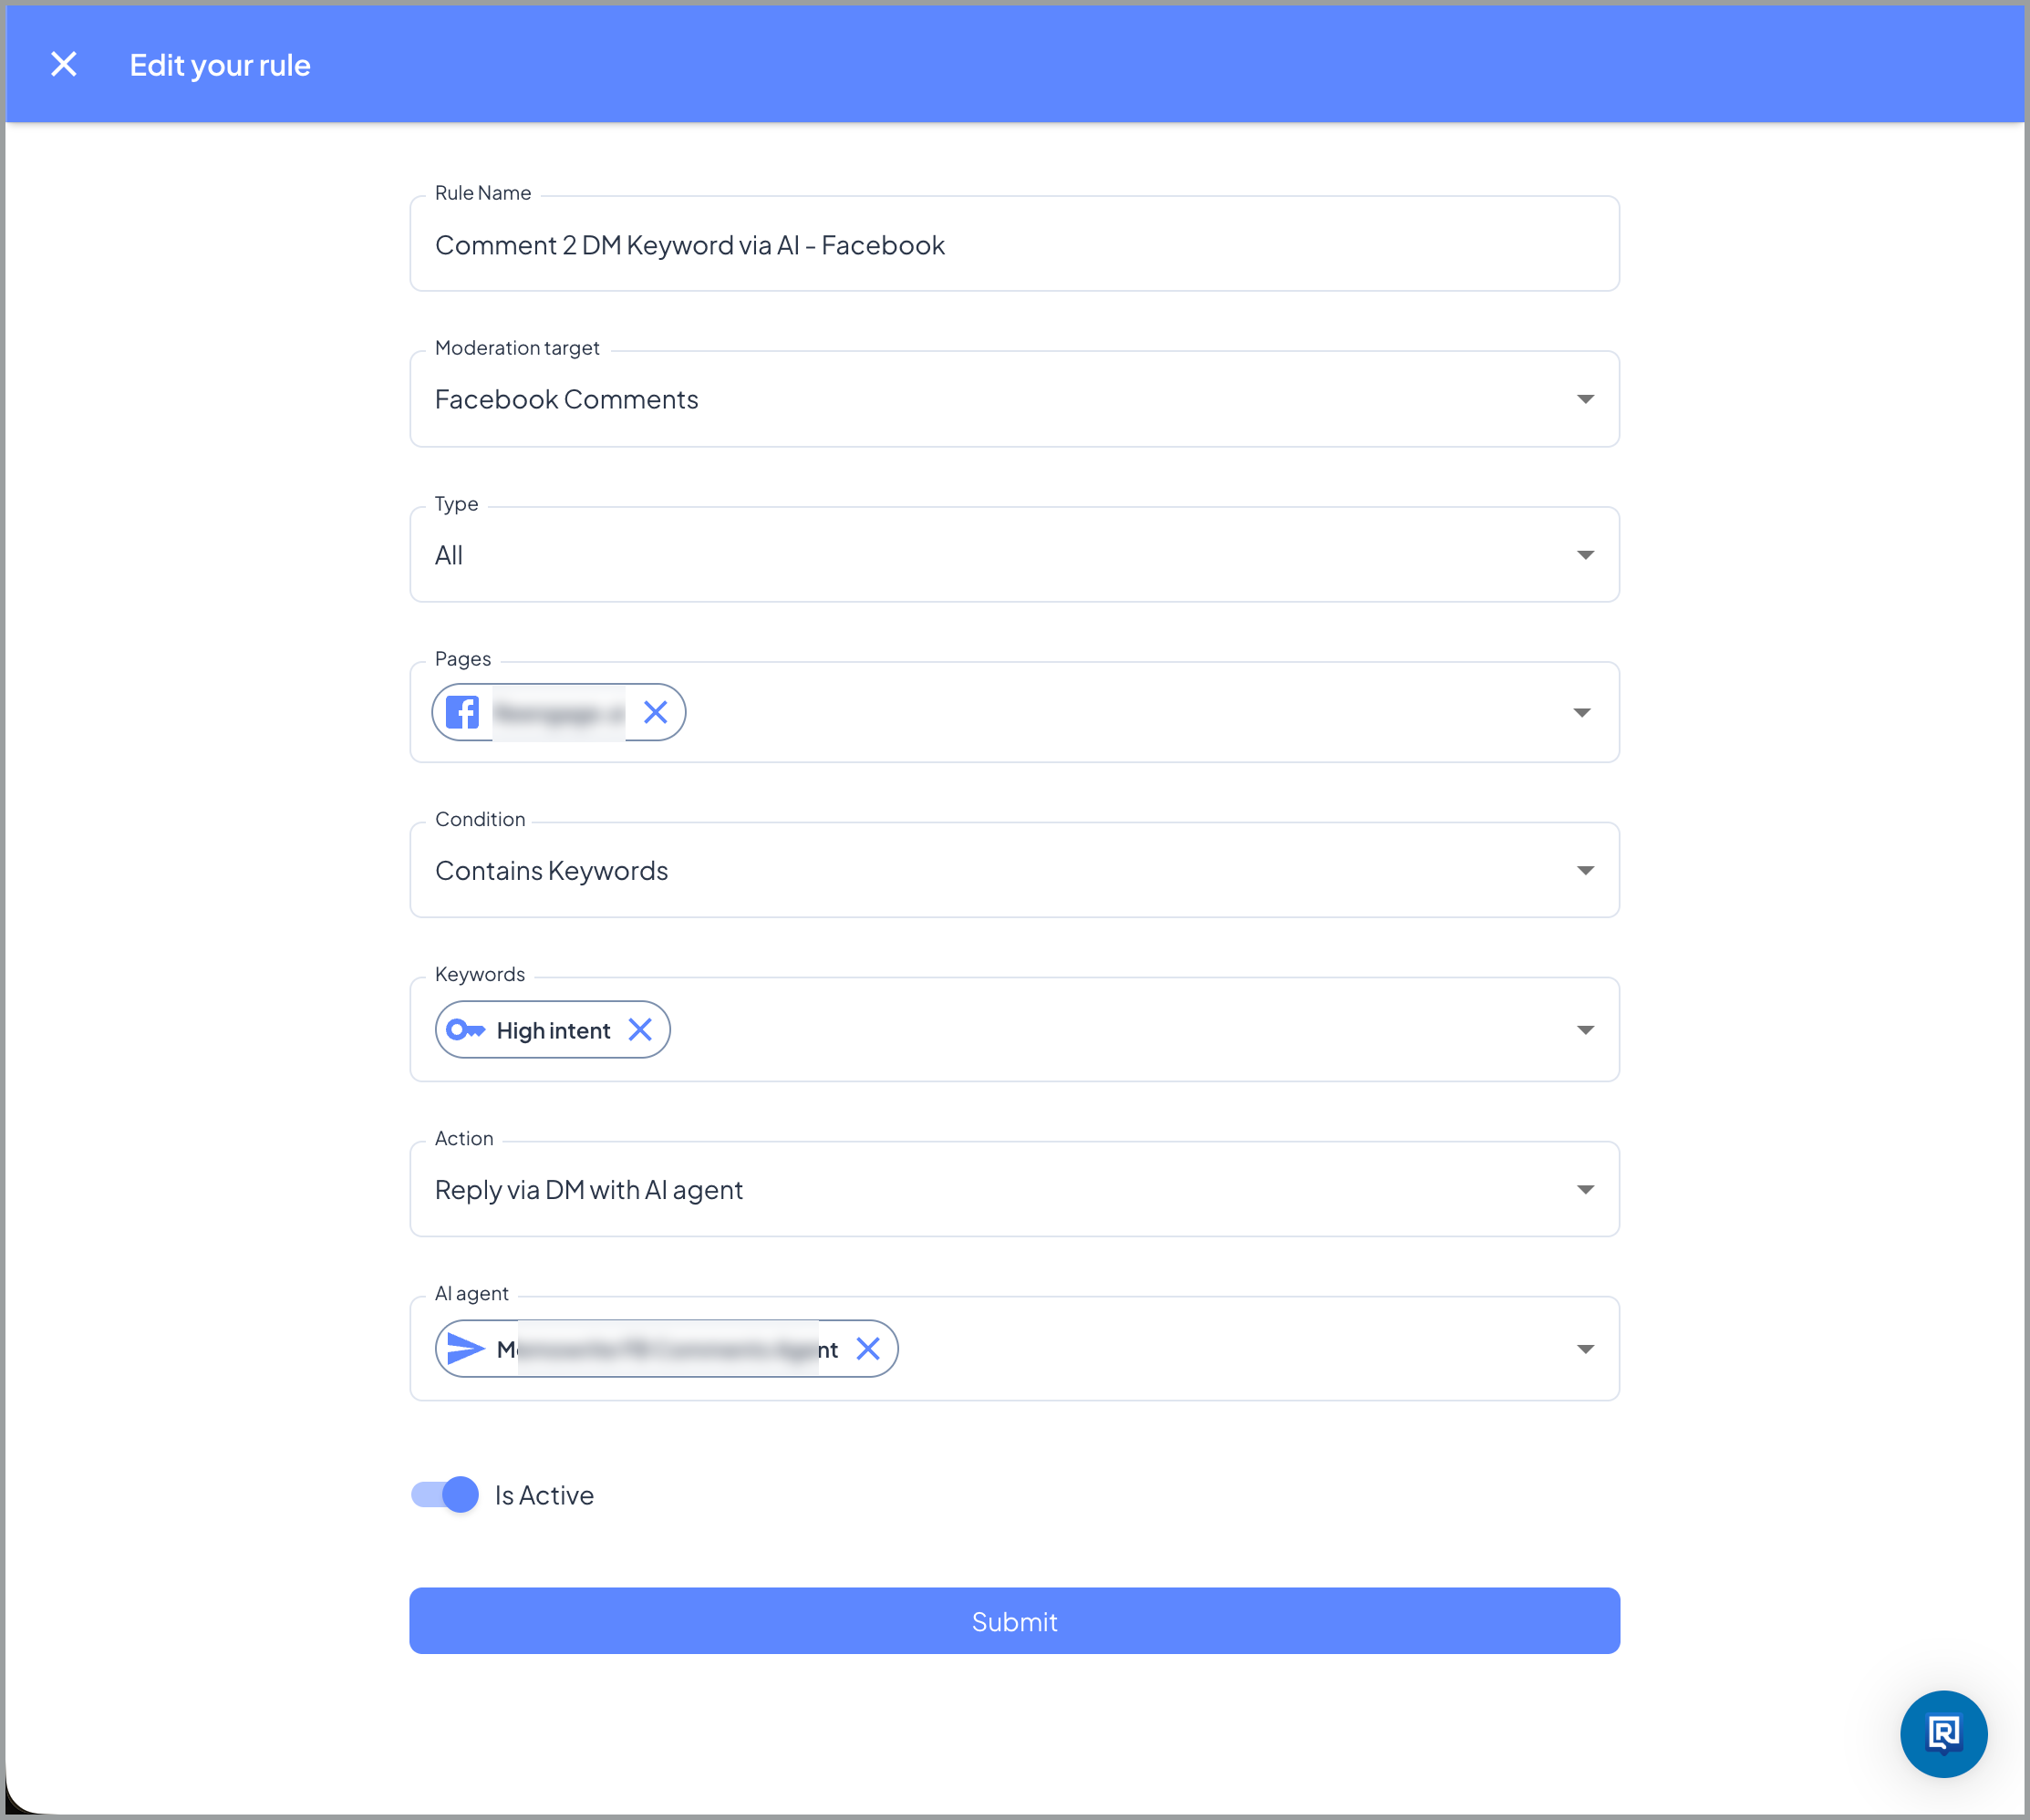Click the Rule Name text field
Screen dimensions: 2030x1820
[1014, 244]
